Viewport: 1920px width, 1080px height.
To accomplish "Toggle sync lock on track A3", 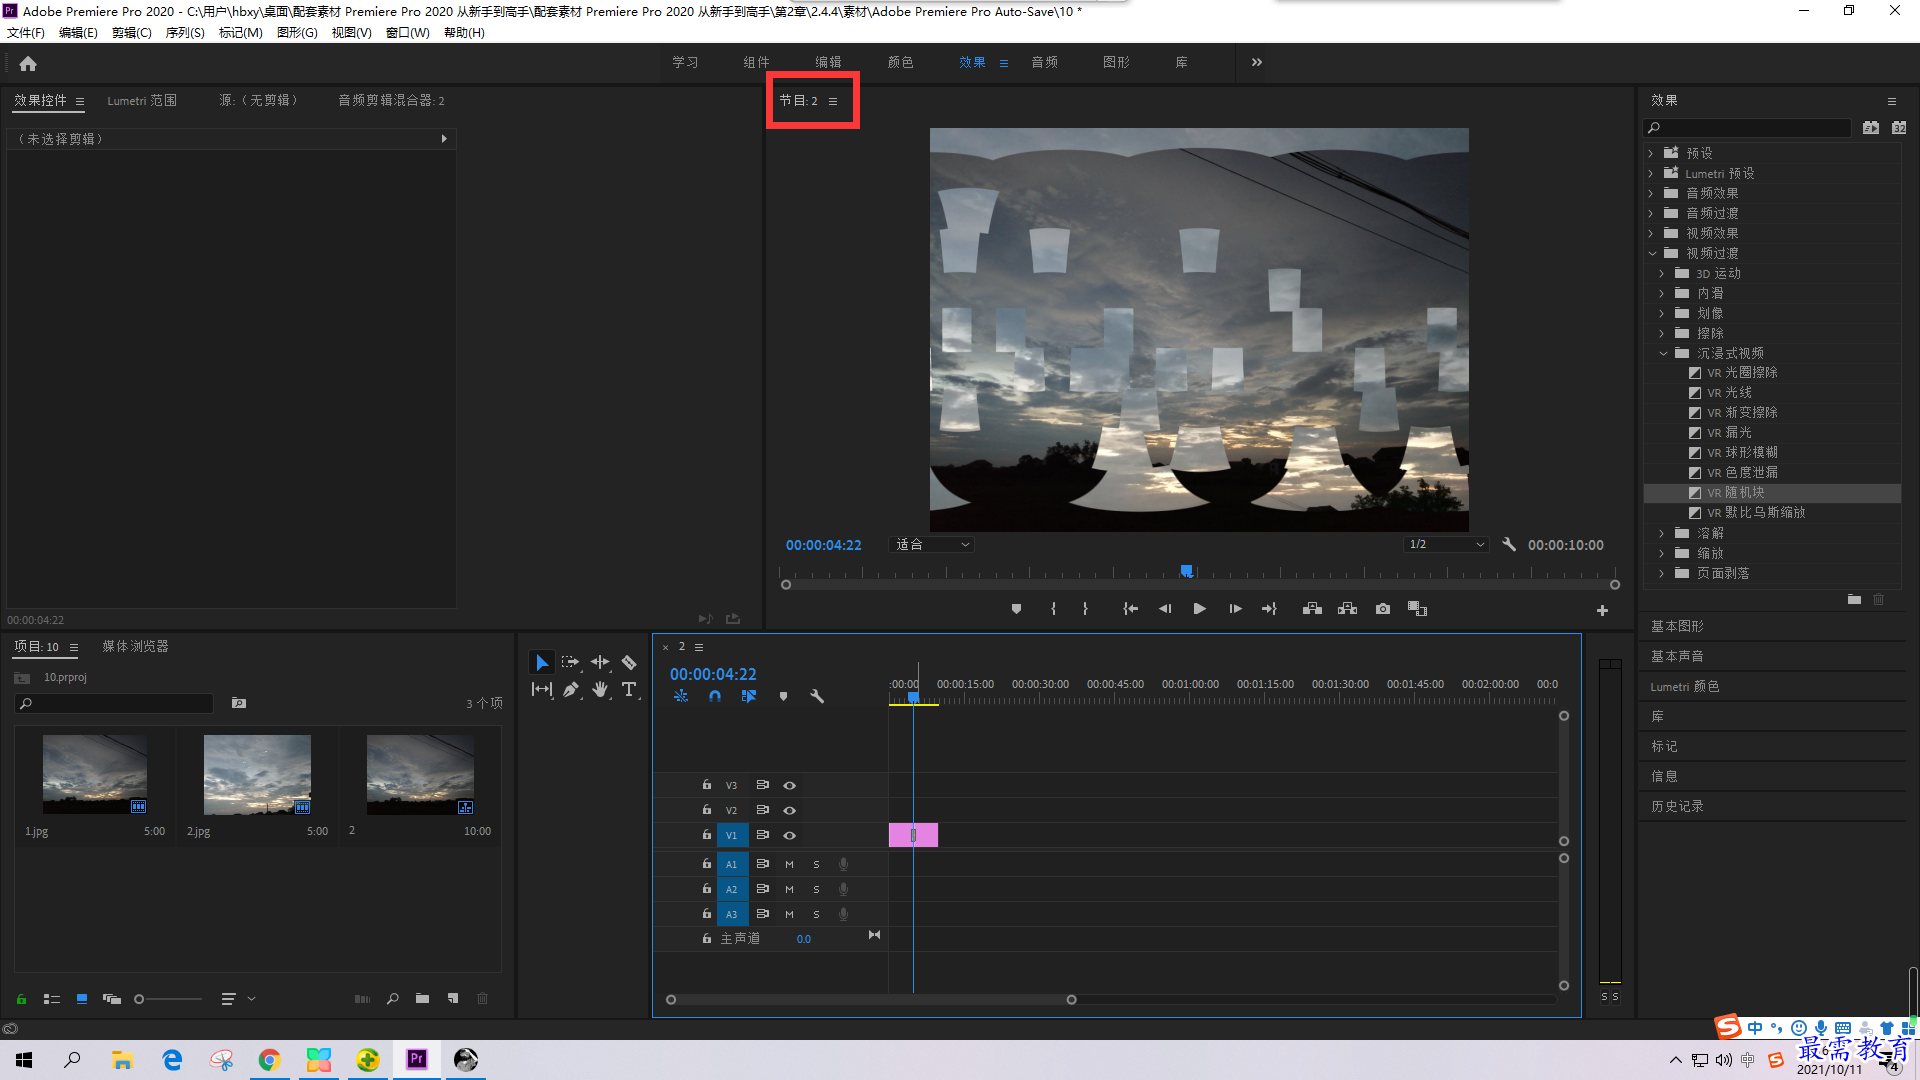I will [762, 914].
